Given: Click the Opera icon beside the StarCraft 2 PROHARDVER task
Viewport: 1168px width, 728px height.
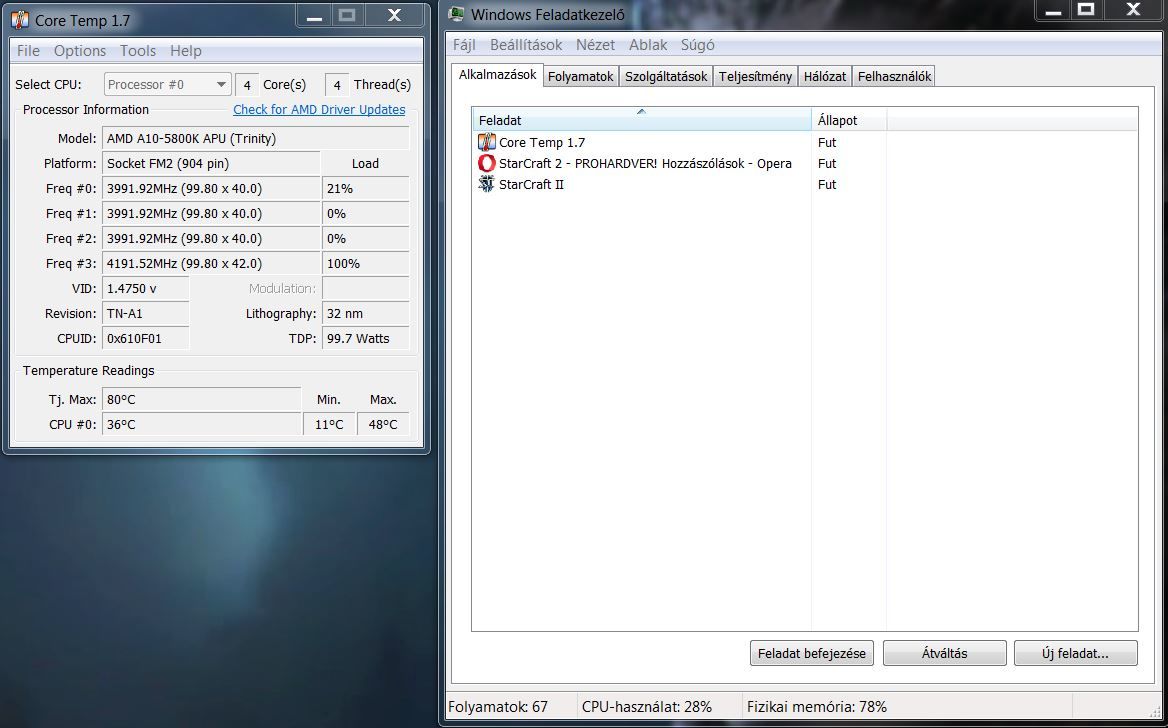Looking at the screenshot, I should [x=486, y=163].
